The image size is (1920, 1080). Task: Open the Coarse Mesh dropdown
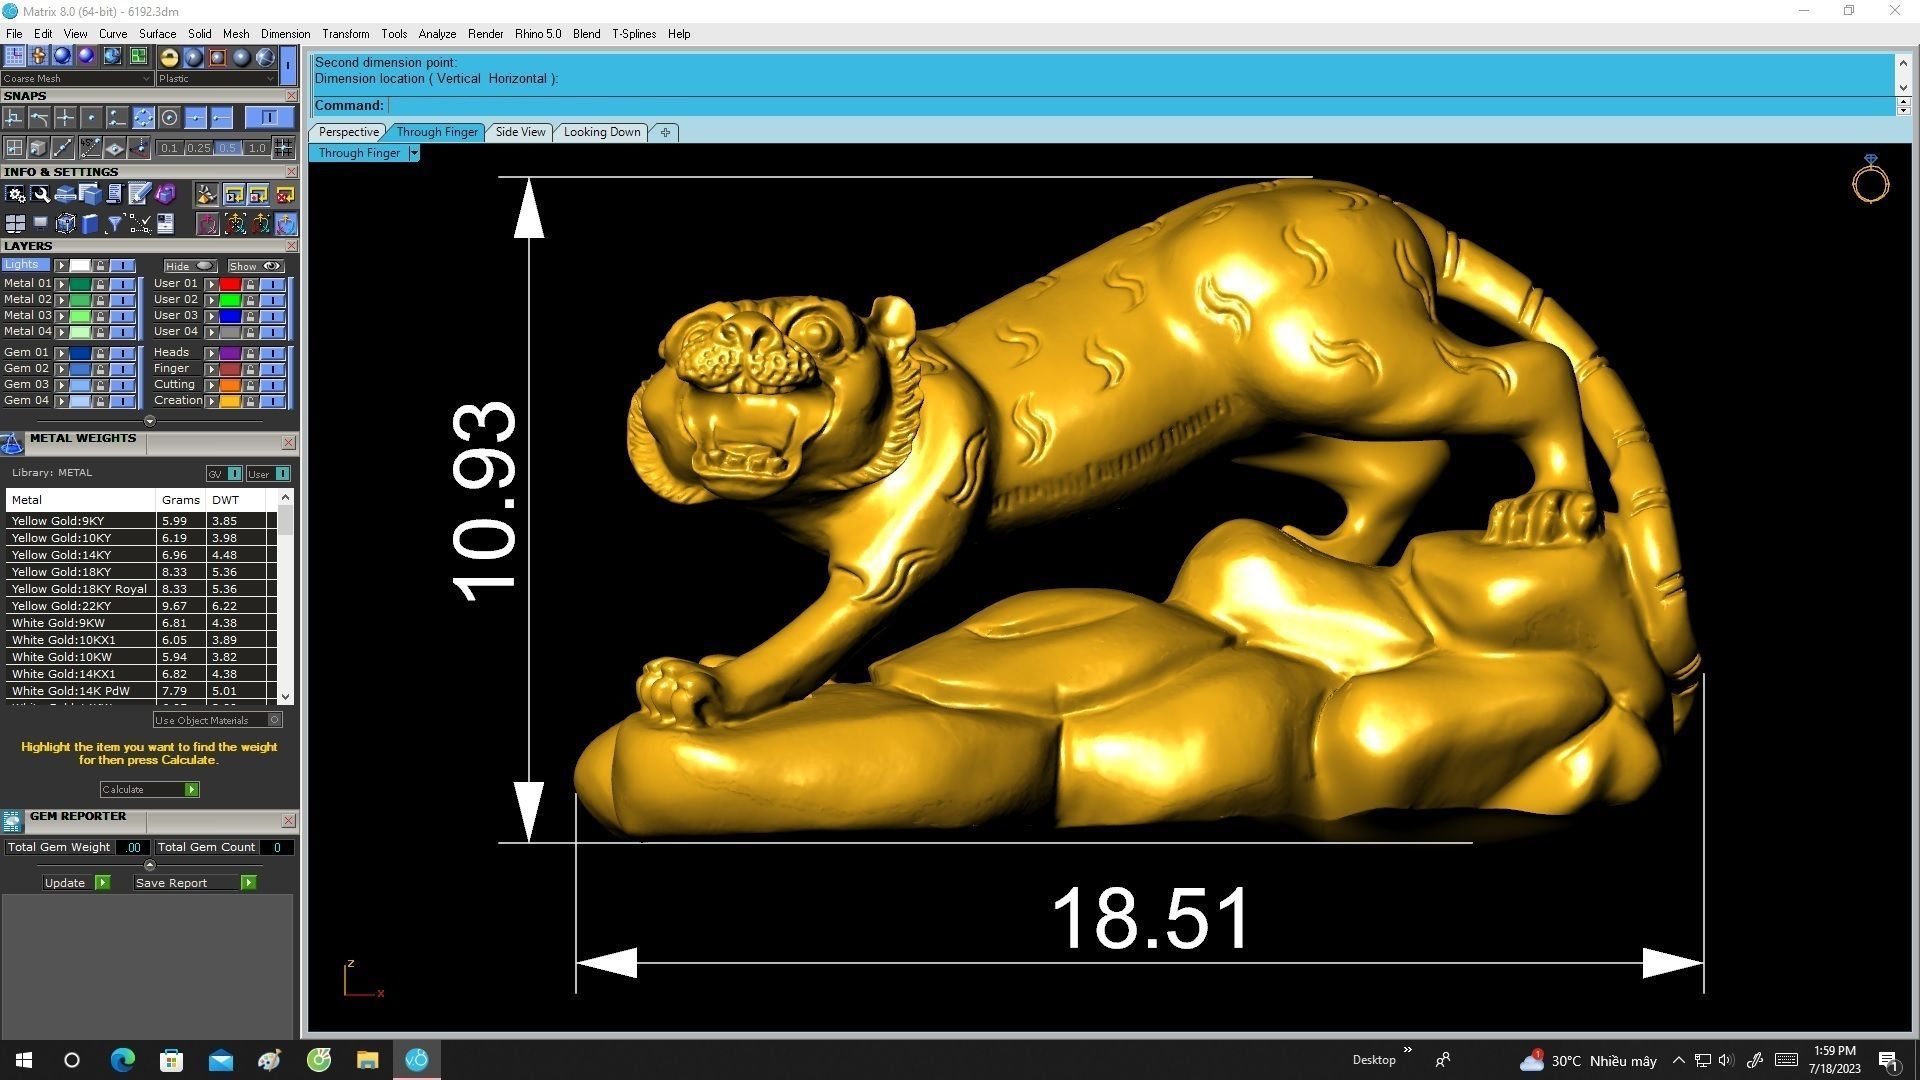[x=77, y=78]
